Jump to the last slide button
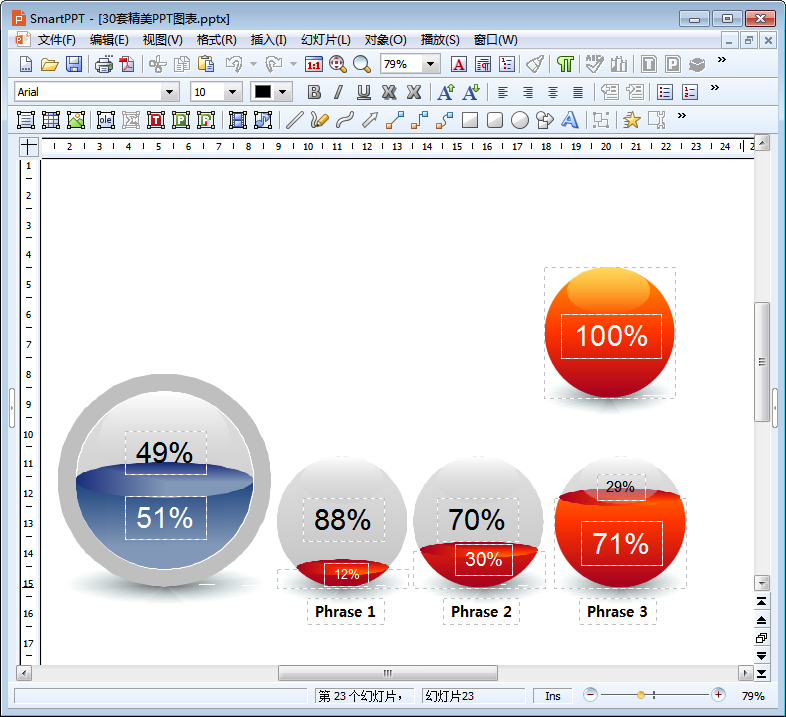This screenshot has height=717, width=786. 761,674
